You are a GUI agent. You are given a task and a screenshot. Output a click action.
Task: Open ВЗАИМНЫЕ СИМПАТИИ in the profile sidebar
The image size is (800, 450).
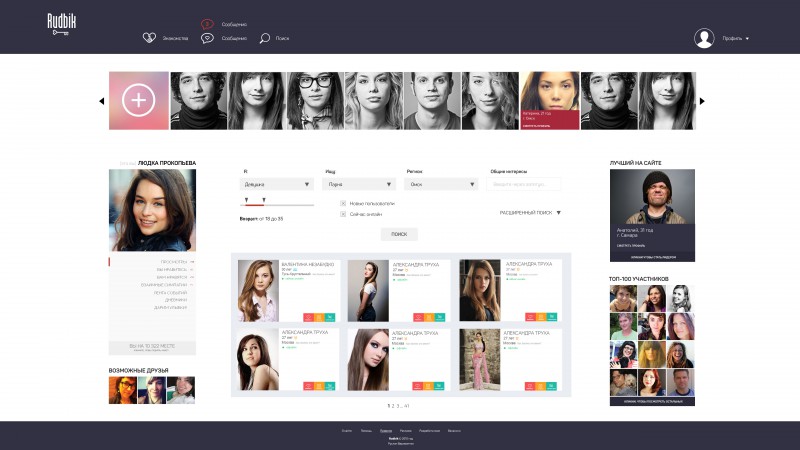[x=164, y=285]
